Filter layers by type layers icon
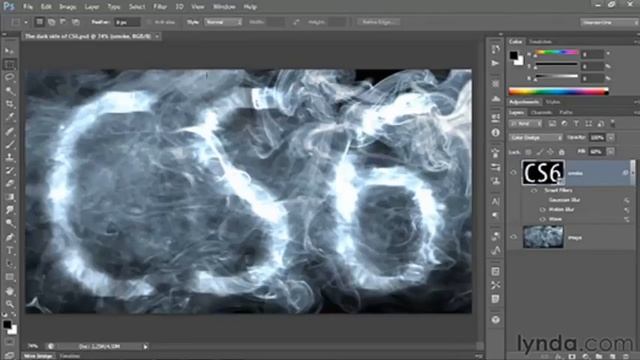Image resolution: width=640 pixels, height=360 pixels. point(576,123)
